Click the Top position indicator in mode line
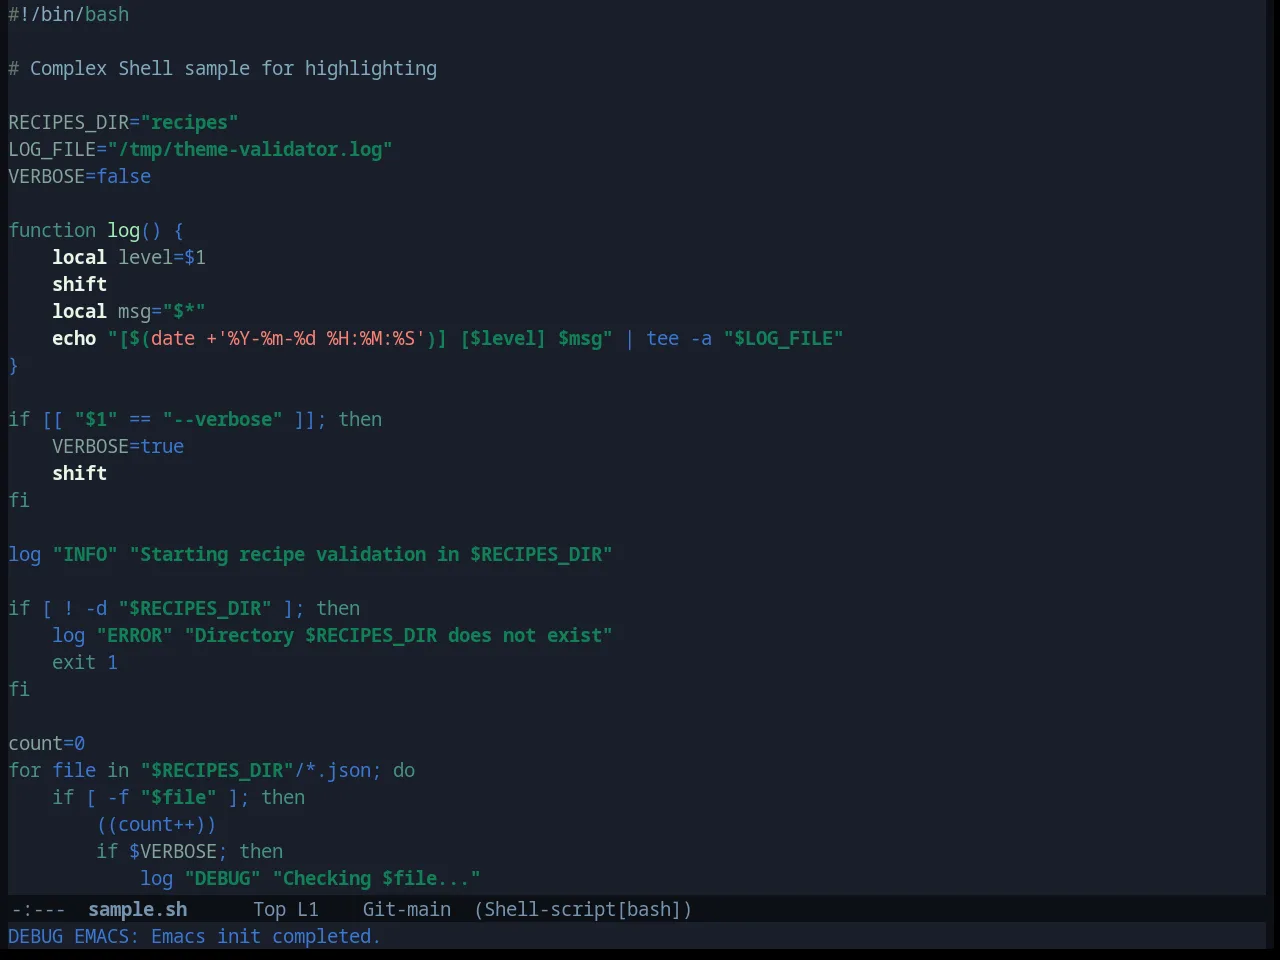Image resolution: width=1280 pixels, height=960 pixels. point(269,909)
